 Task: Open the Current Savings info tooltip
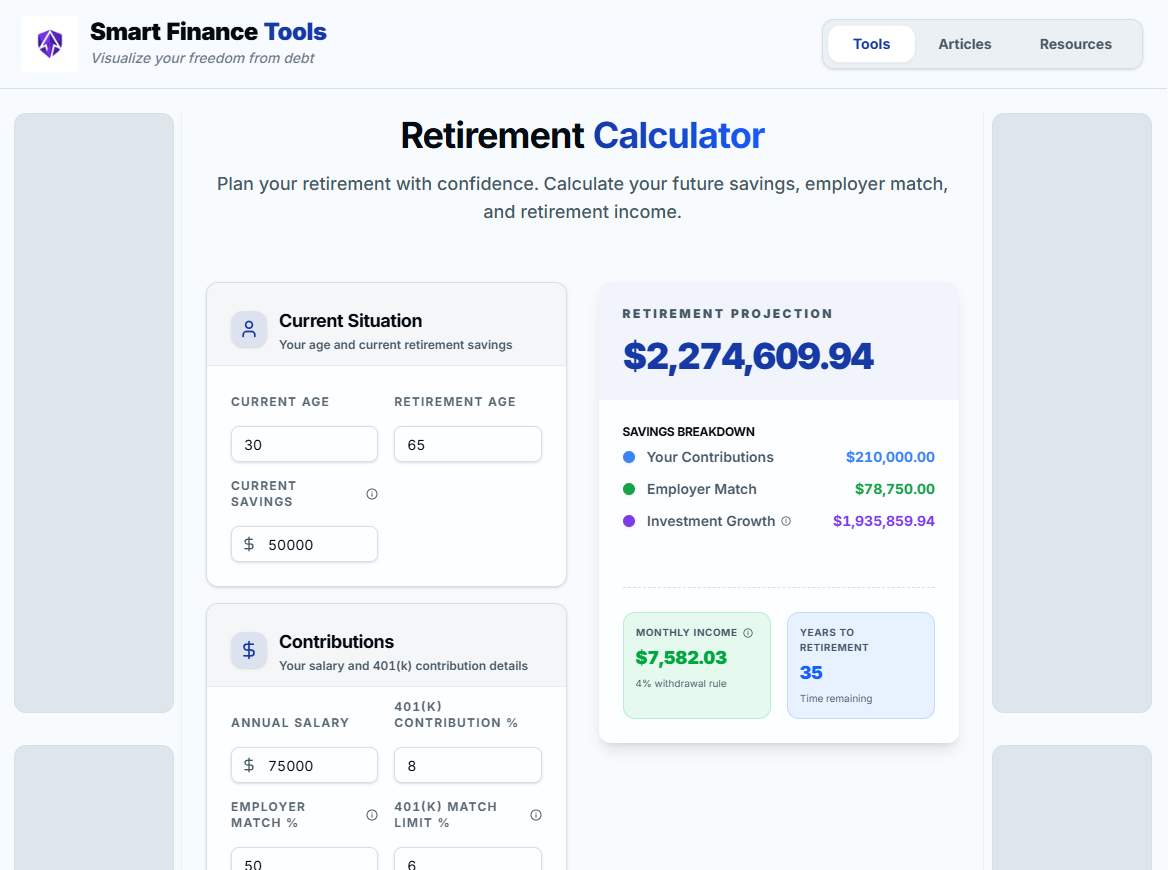click(371, 493)
